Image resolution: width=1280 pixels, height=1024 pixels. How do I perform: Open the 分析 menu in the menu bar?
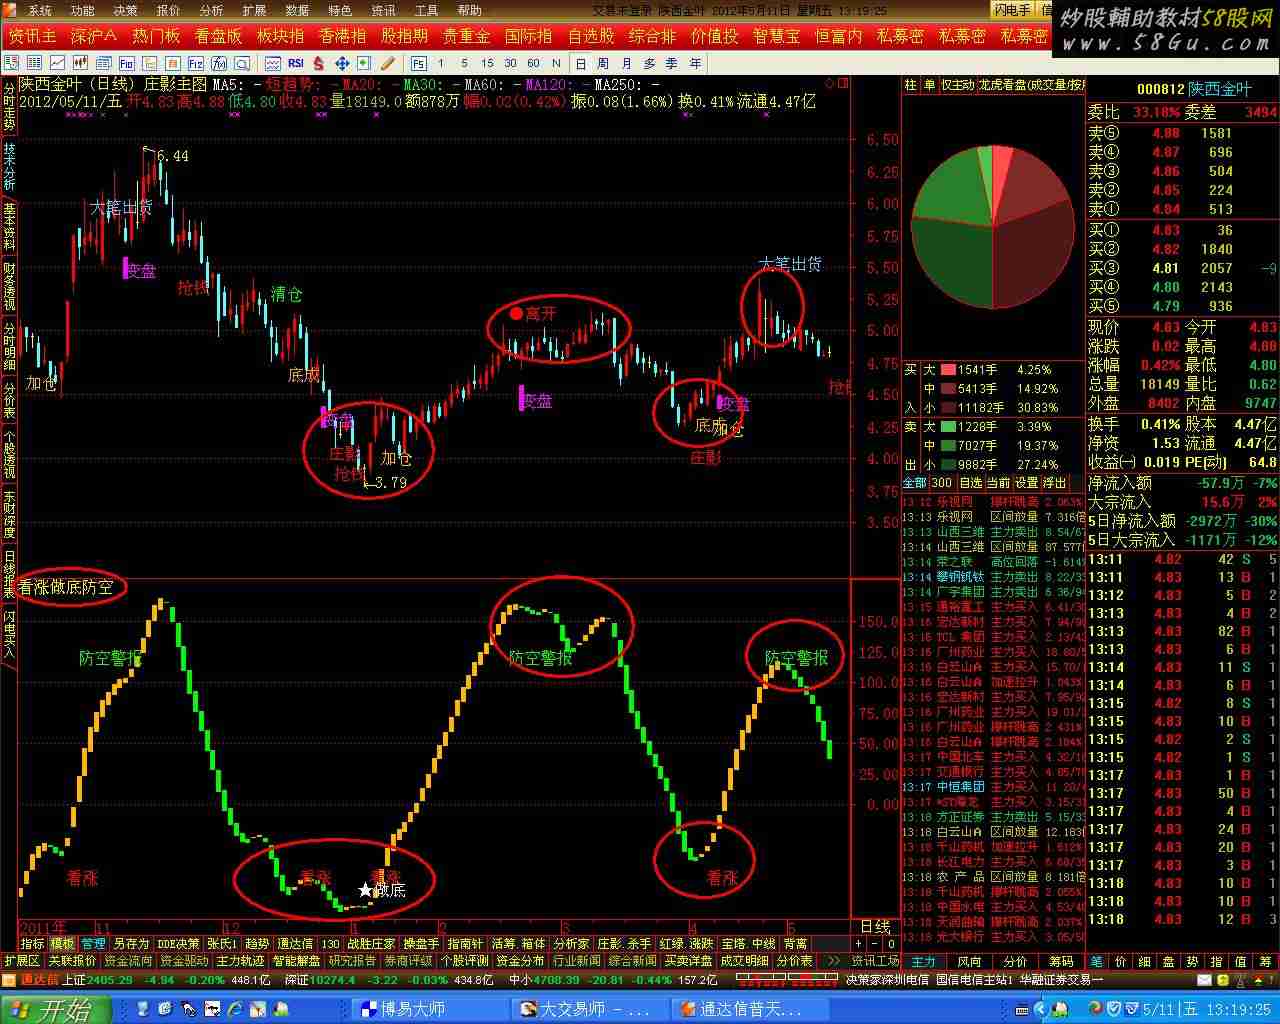tap(211, 11)
